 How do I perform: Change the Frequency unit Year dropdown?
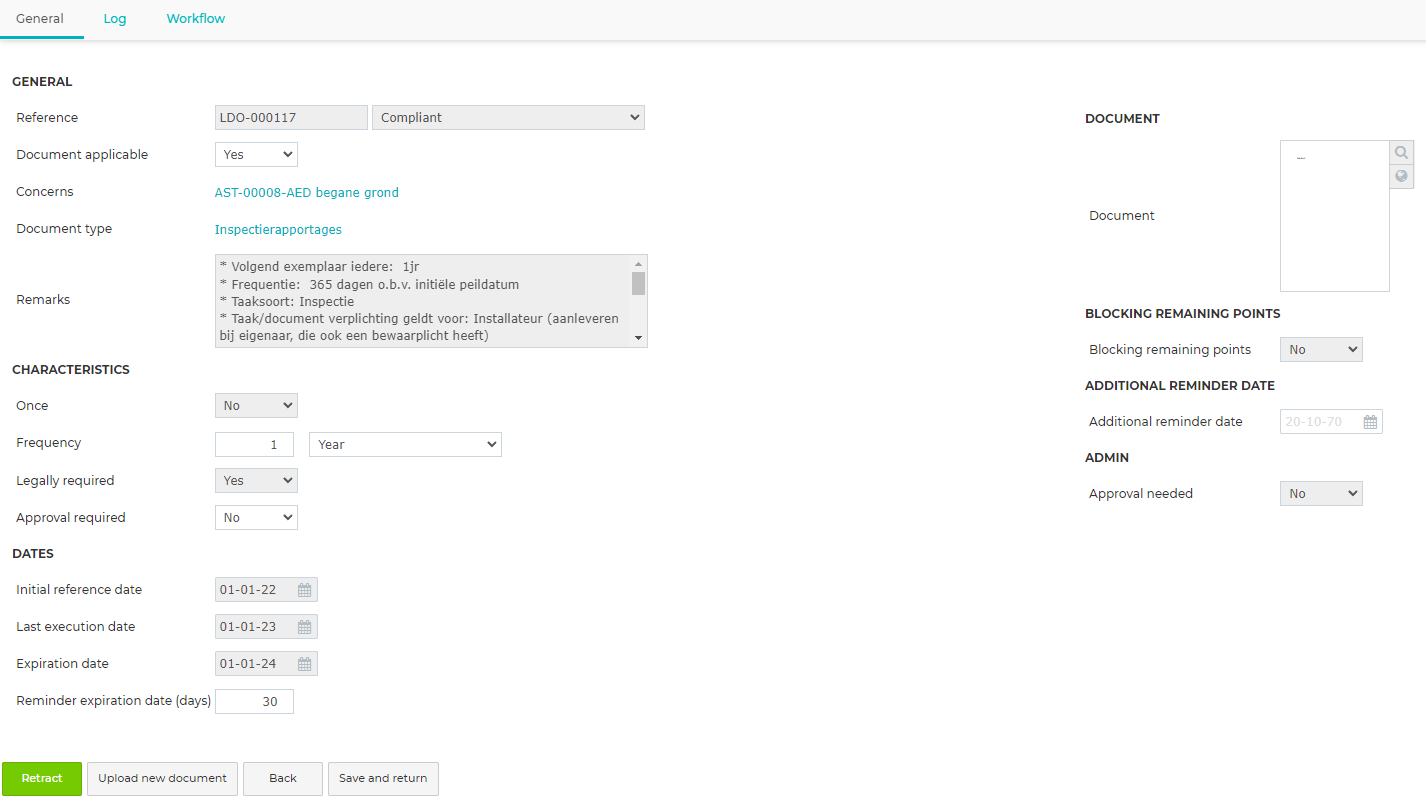405,444
